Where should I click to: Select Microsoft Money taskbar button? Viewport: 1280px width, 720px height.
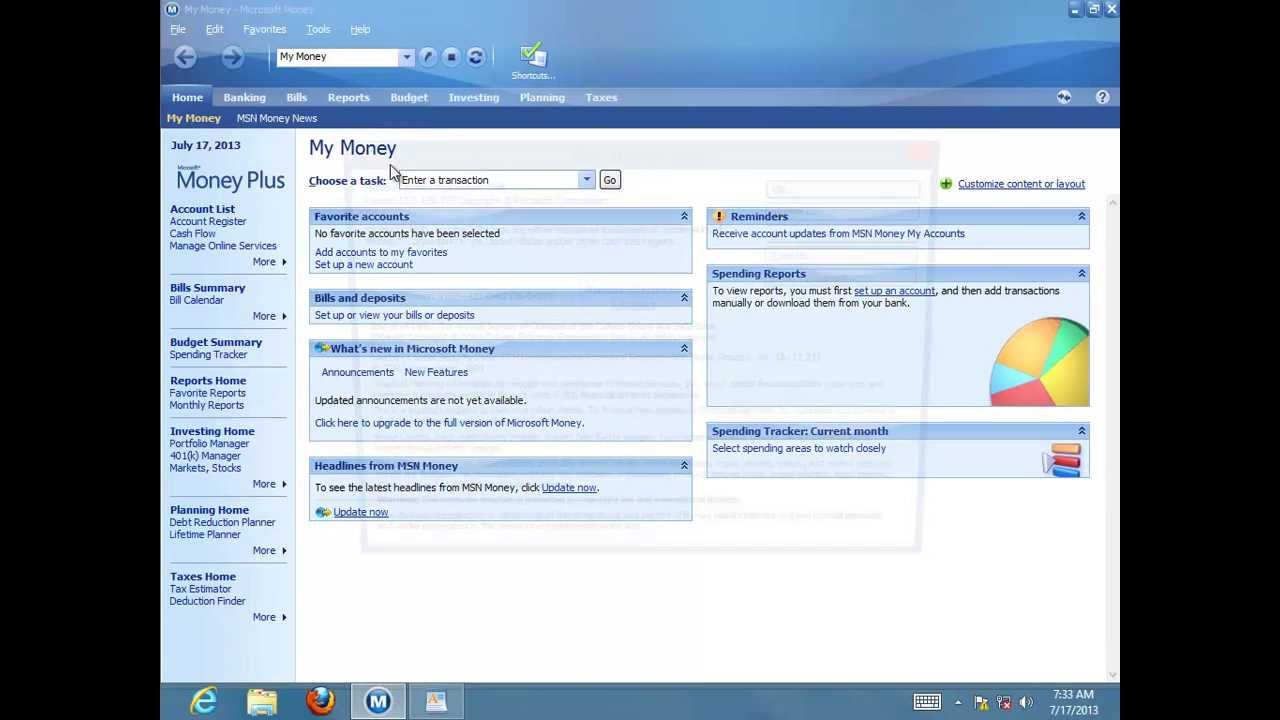coord(378,701)
